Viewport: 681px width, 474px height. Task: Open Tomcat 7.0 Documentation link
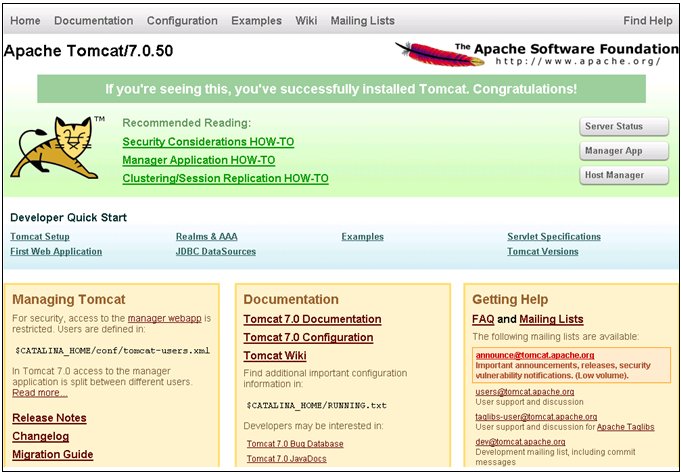click(312, 319)
